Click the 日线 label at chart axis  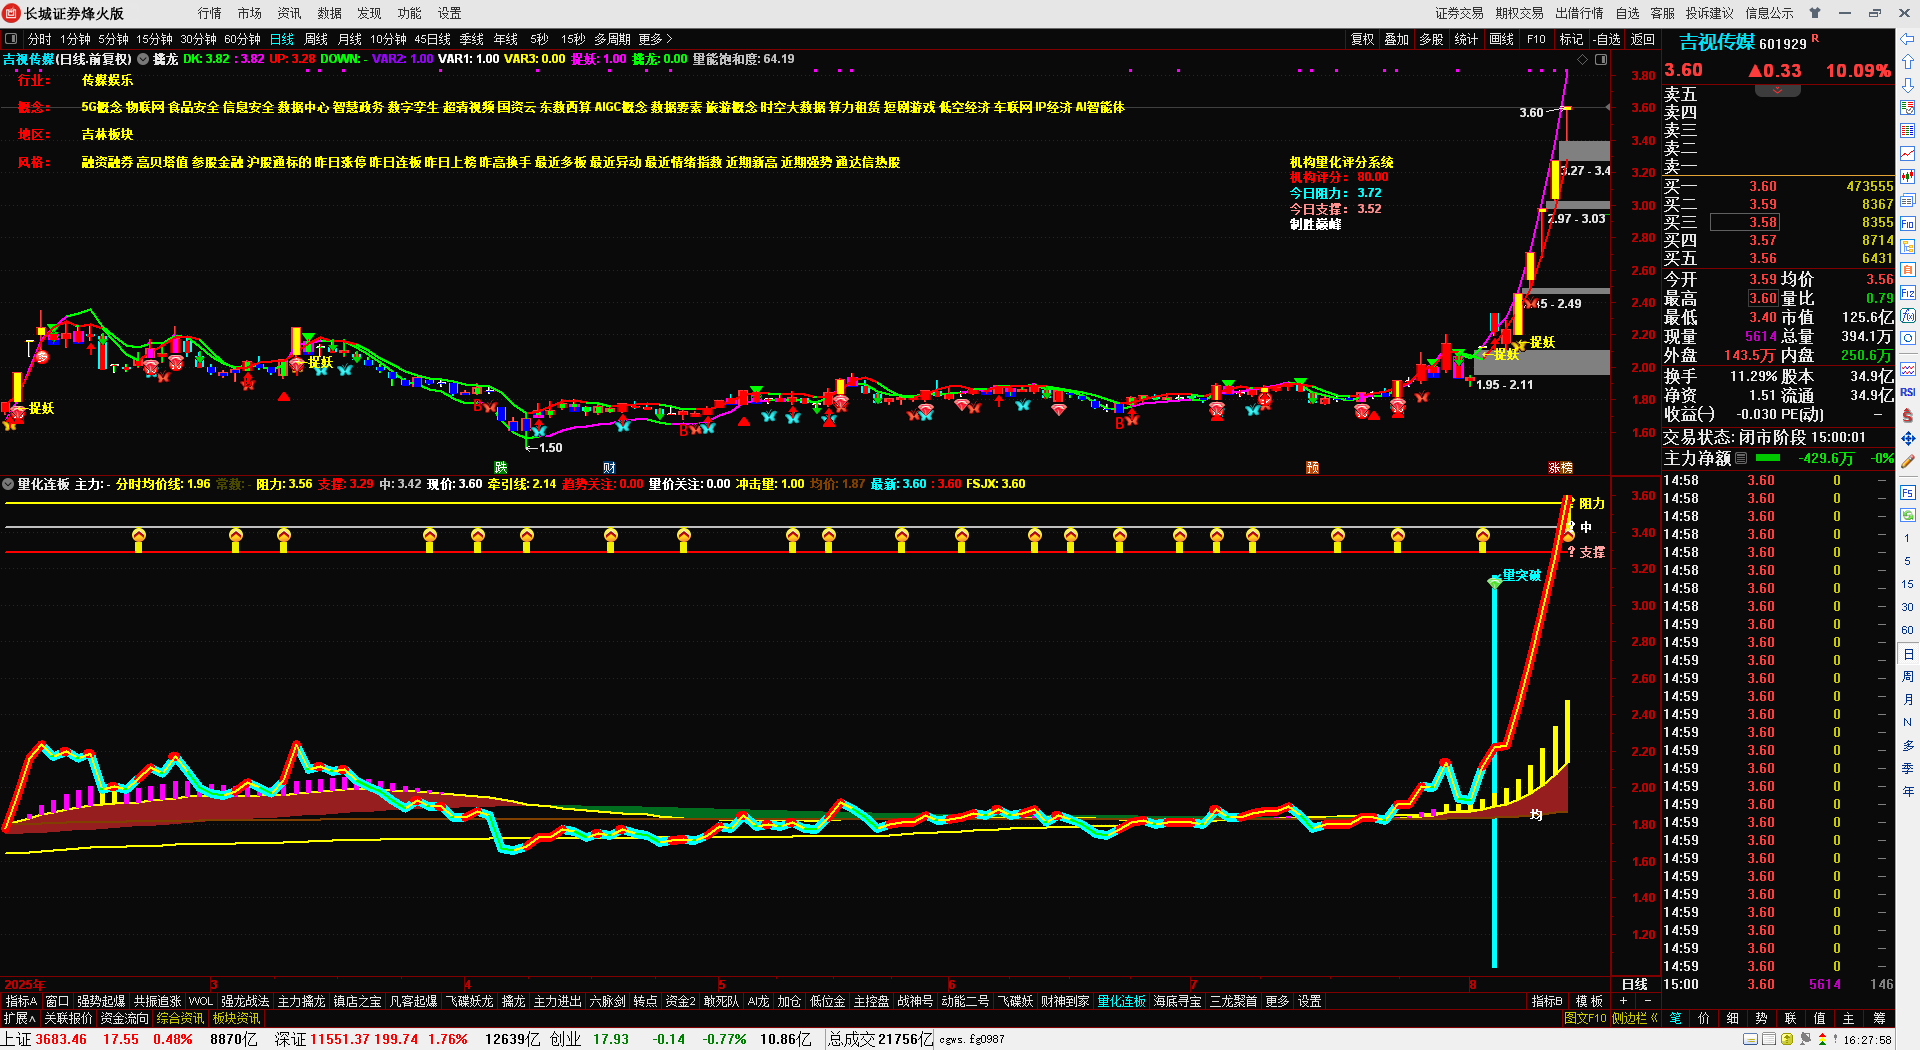1634,984
